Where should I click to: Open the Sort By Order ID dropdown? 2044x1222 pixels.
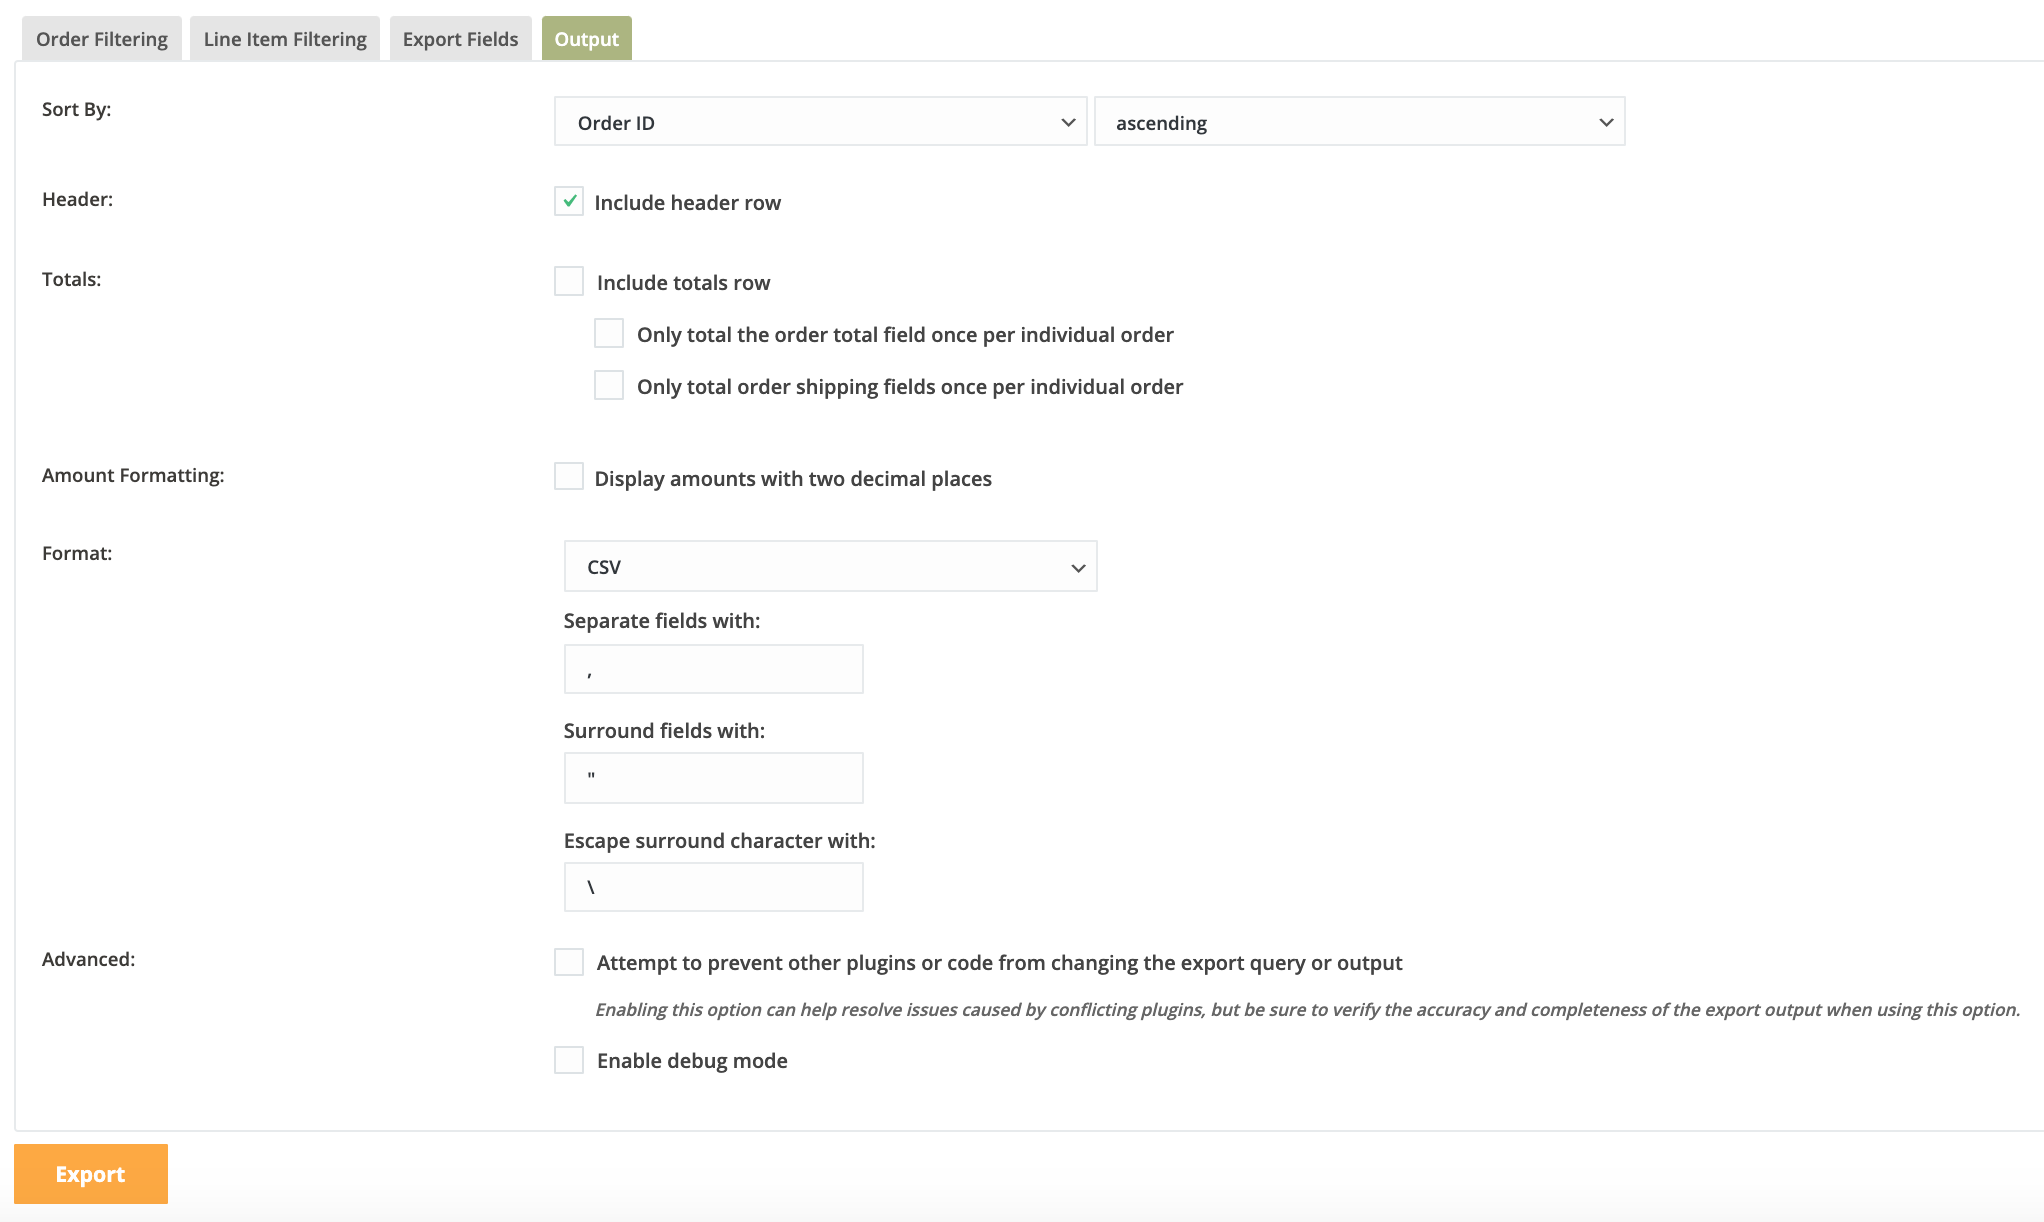(820, 122)
